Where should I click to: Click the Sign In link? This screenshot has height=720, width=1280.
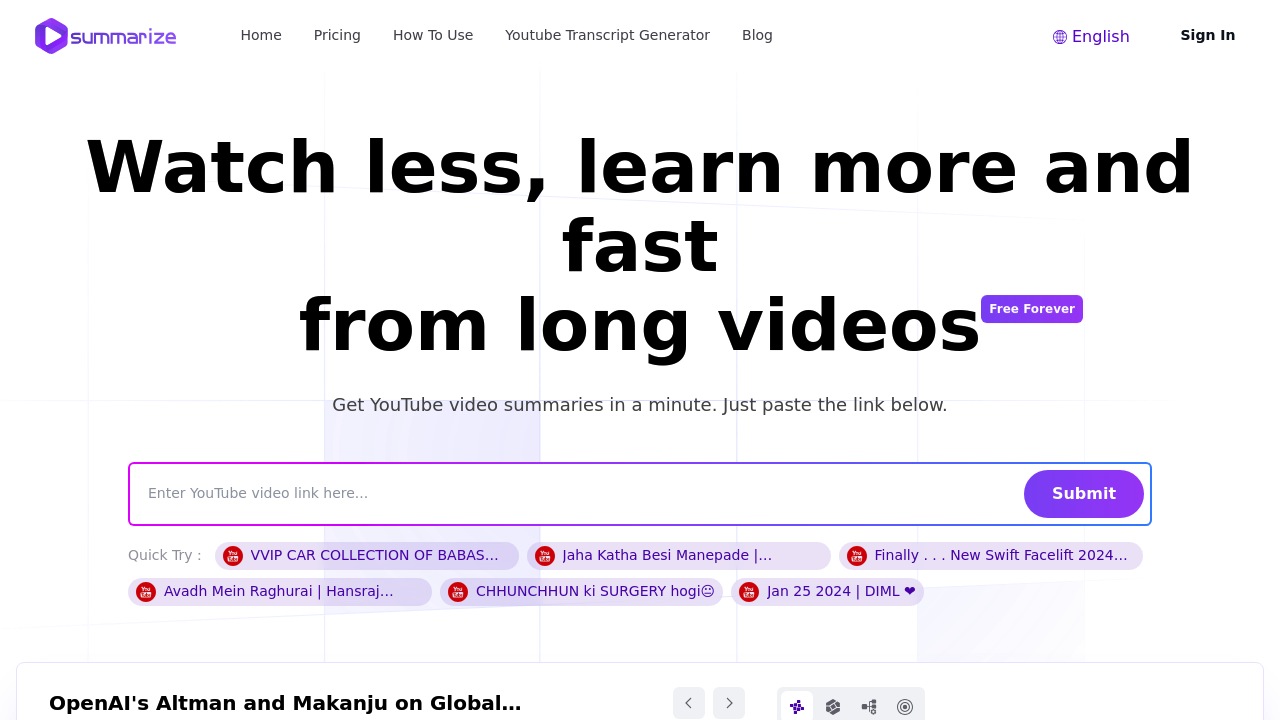tap(1207, 35)
